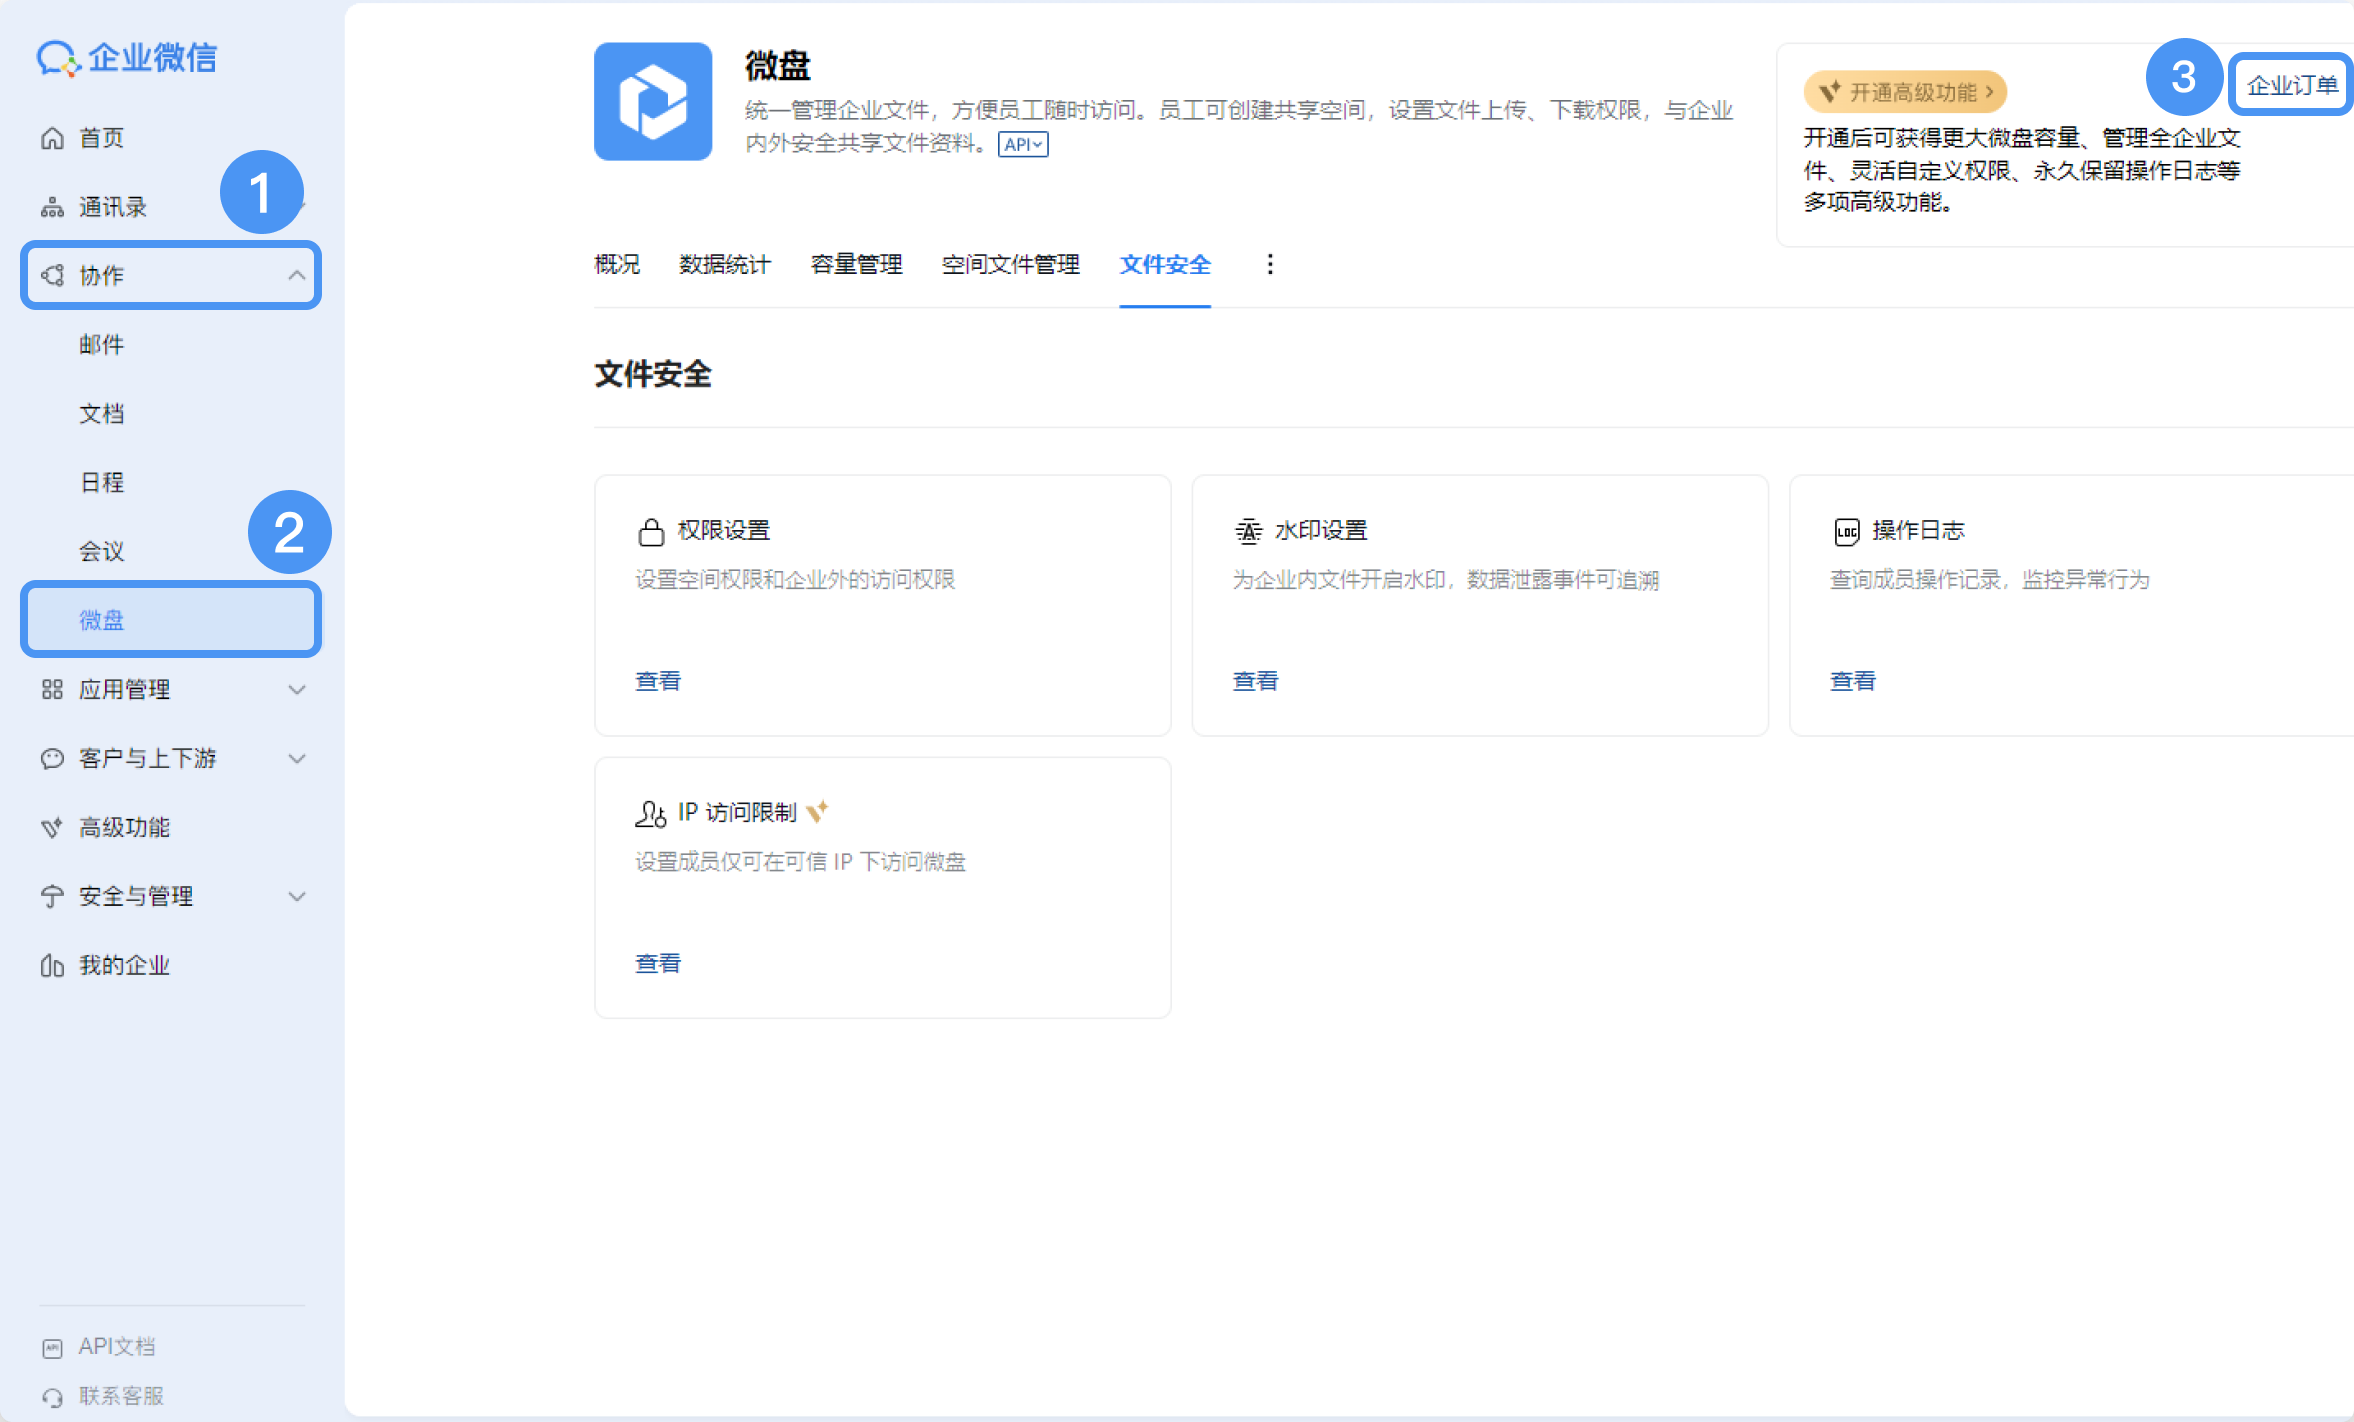
Task: Click the 开通高级功能 button
Action: 1905,92
